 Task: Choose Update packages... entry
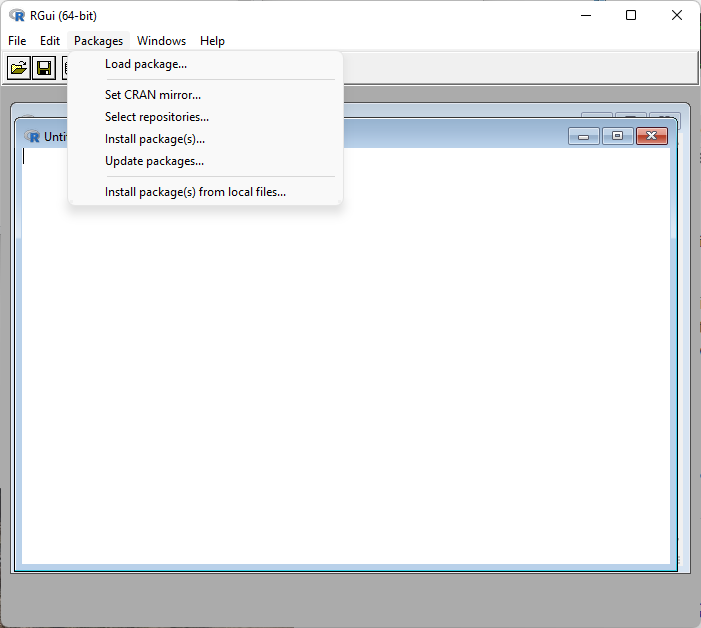206,161
